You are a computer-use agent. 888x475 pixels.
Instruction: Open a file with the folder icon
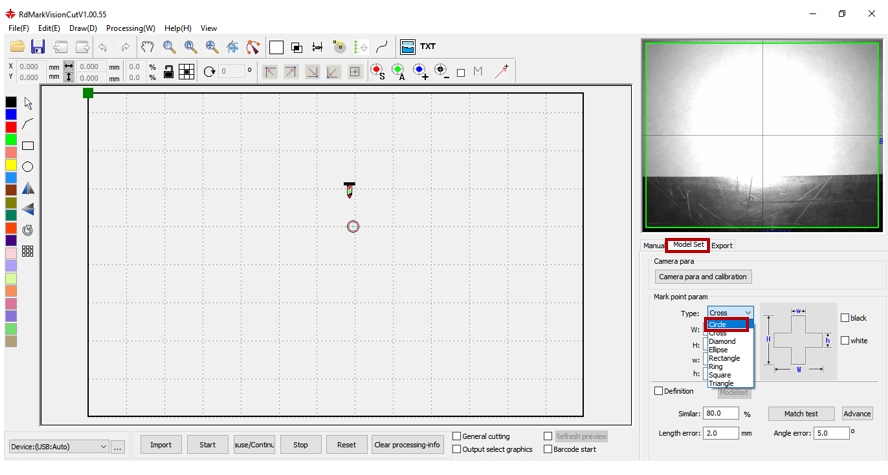17,46
